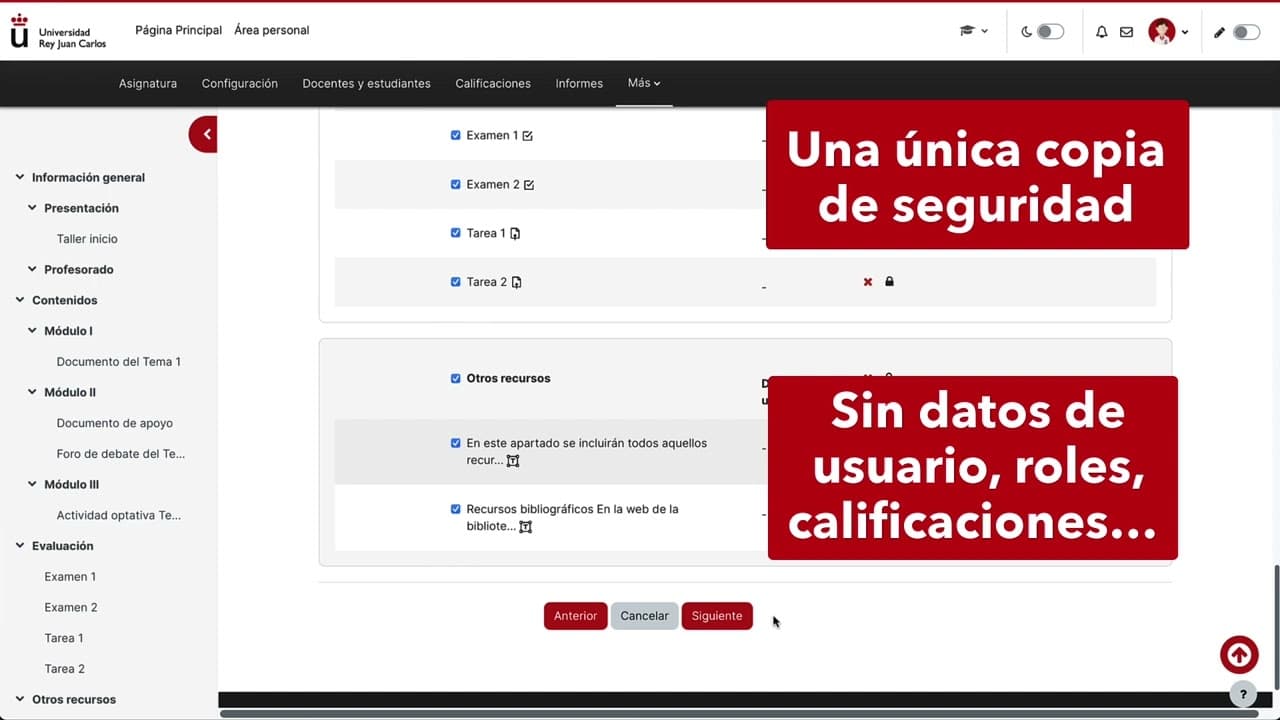
Task: Click the lock icon in Tarea 2 row
Action: 889,282
